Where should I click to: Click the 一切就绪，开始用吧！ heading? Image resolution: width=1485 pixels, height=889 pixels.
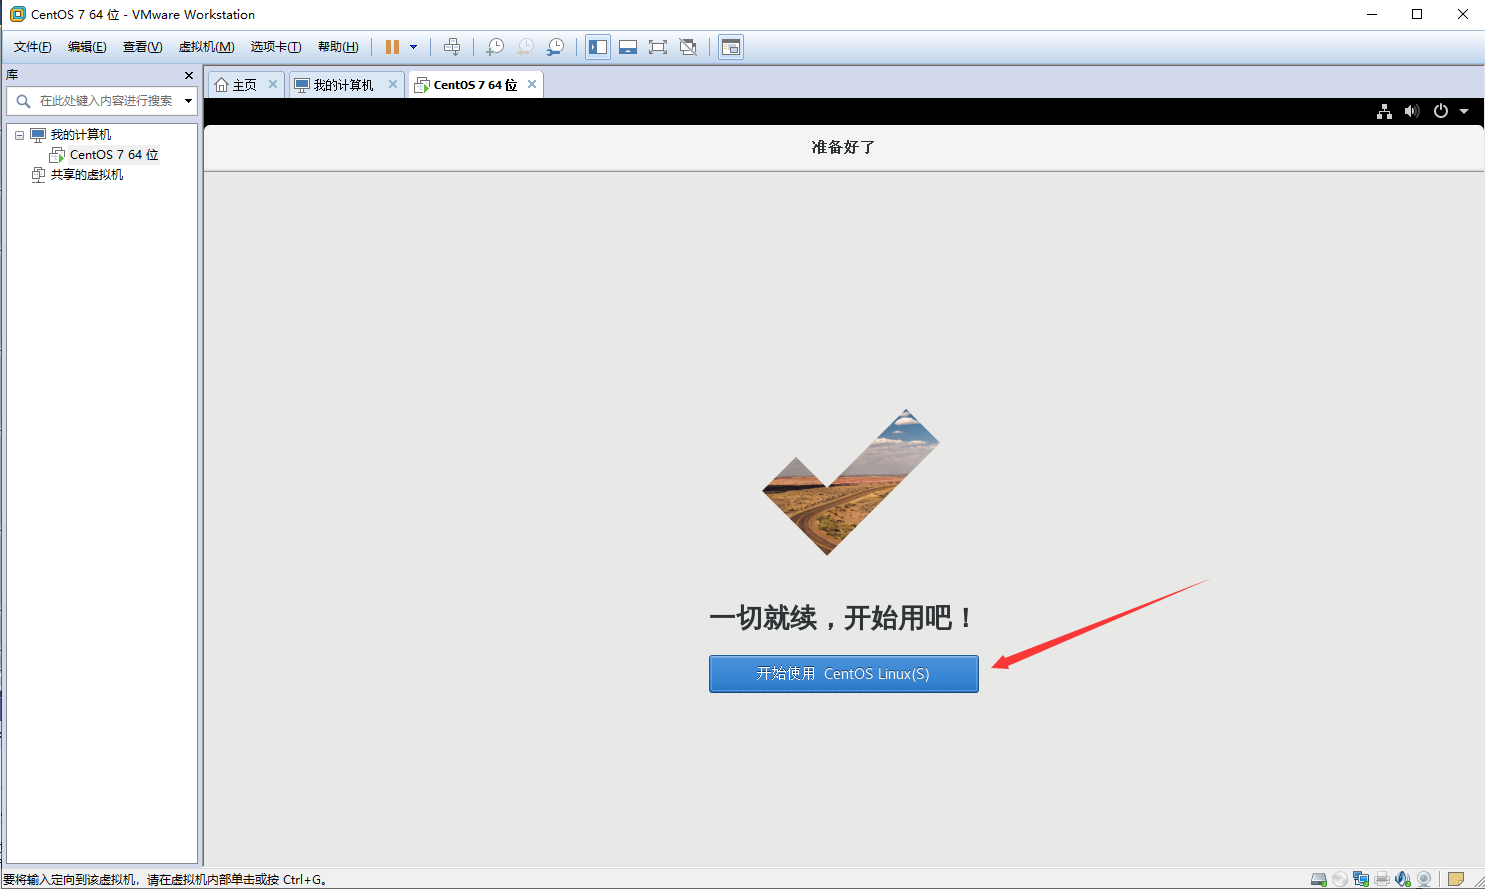(x=842, y=617)
